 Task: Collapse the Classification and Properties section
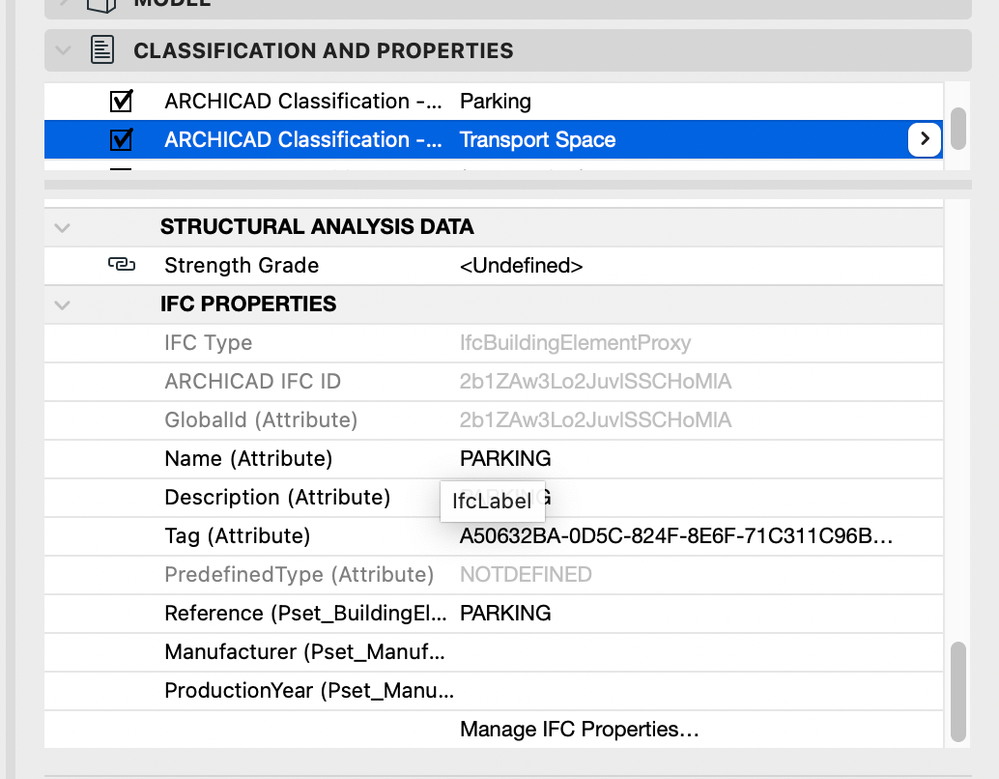[64, 51]
